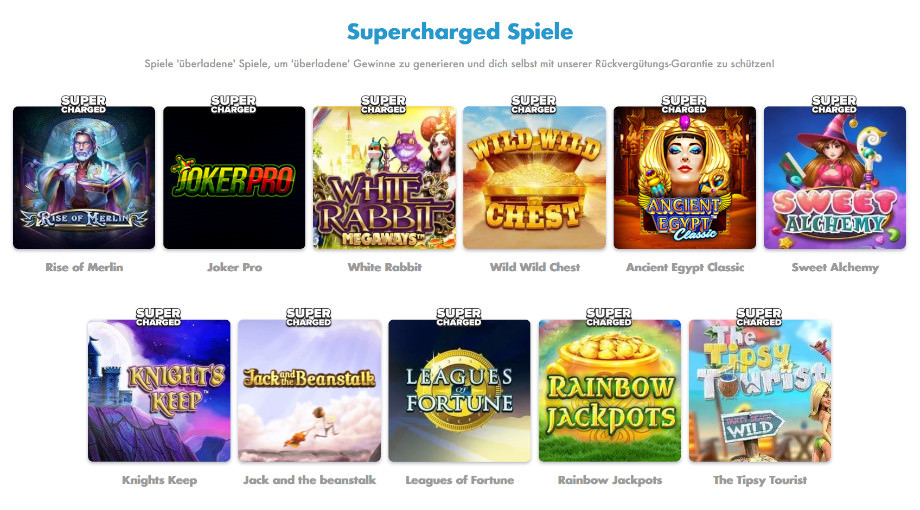Open the Sweet Alchemy game thumbnail

pyautogui.click(x=835, y=177)
